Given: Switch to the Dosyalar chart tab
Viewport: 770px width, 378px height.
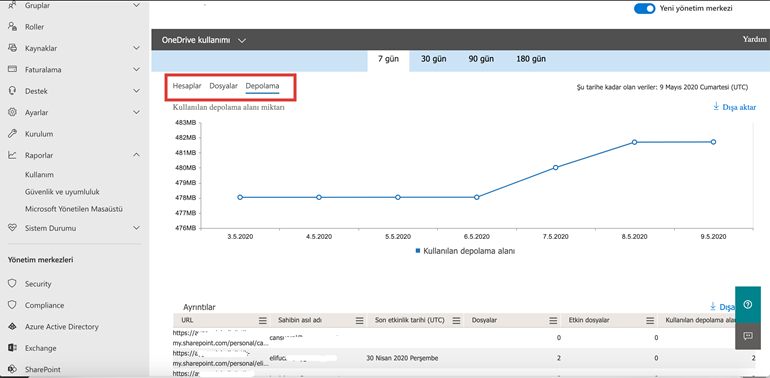Looking at the screenshot, I should point(223,86).
